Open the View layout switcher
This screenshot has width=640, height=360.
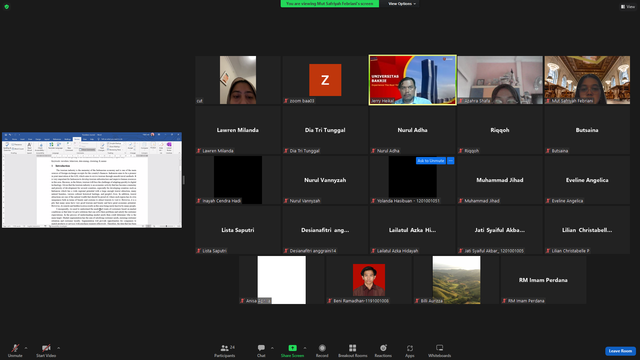tap(628, 7)
